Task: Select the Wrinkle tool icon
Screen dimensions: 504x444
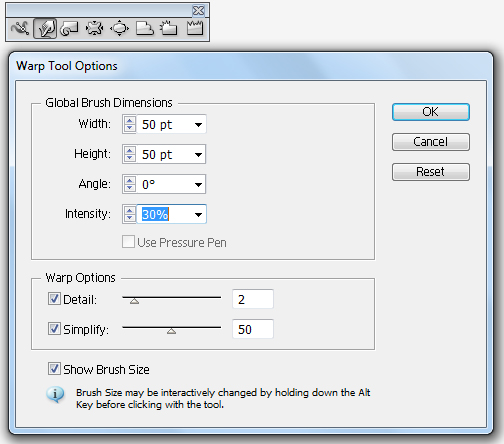Action: click(x=195, y=29)
